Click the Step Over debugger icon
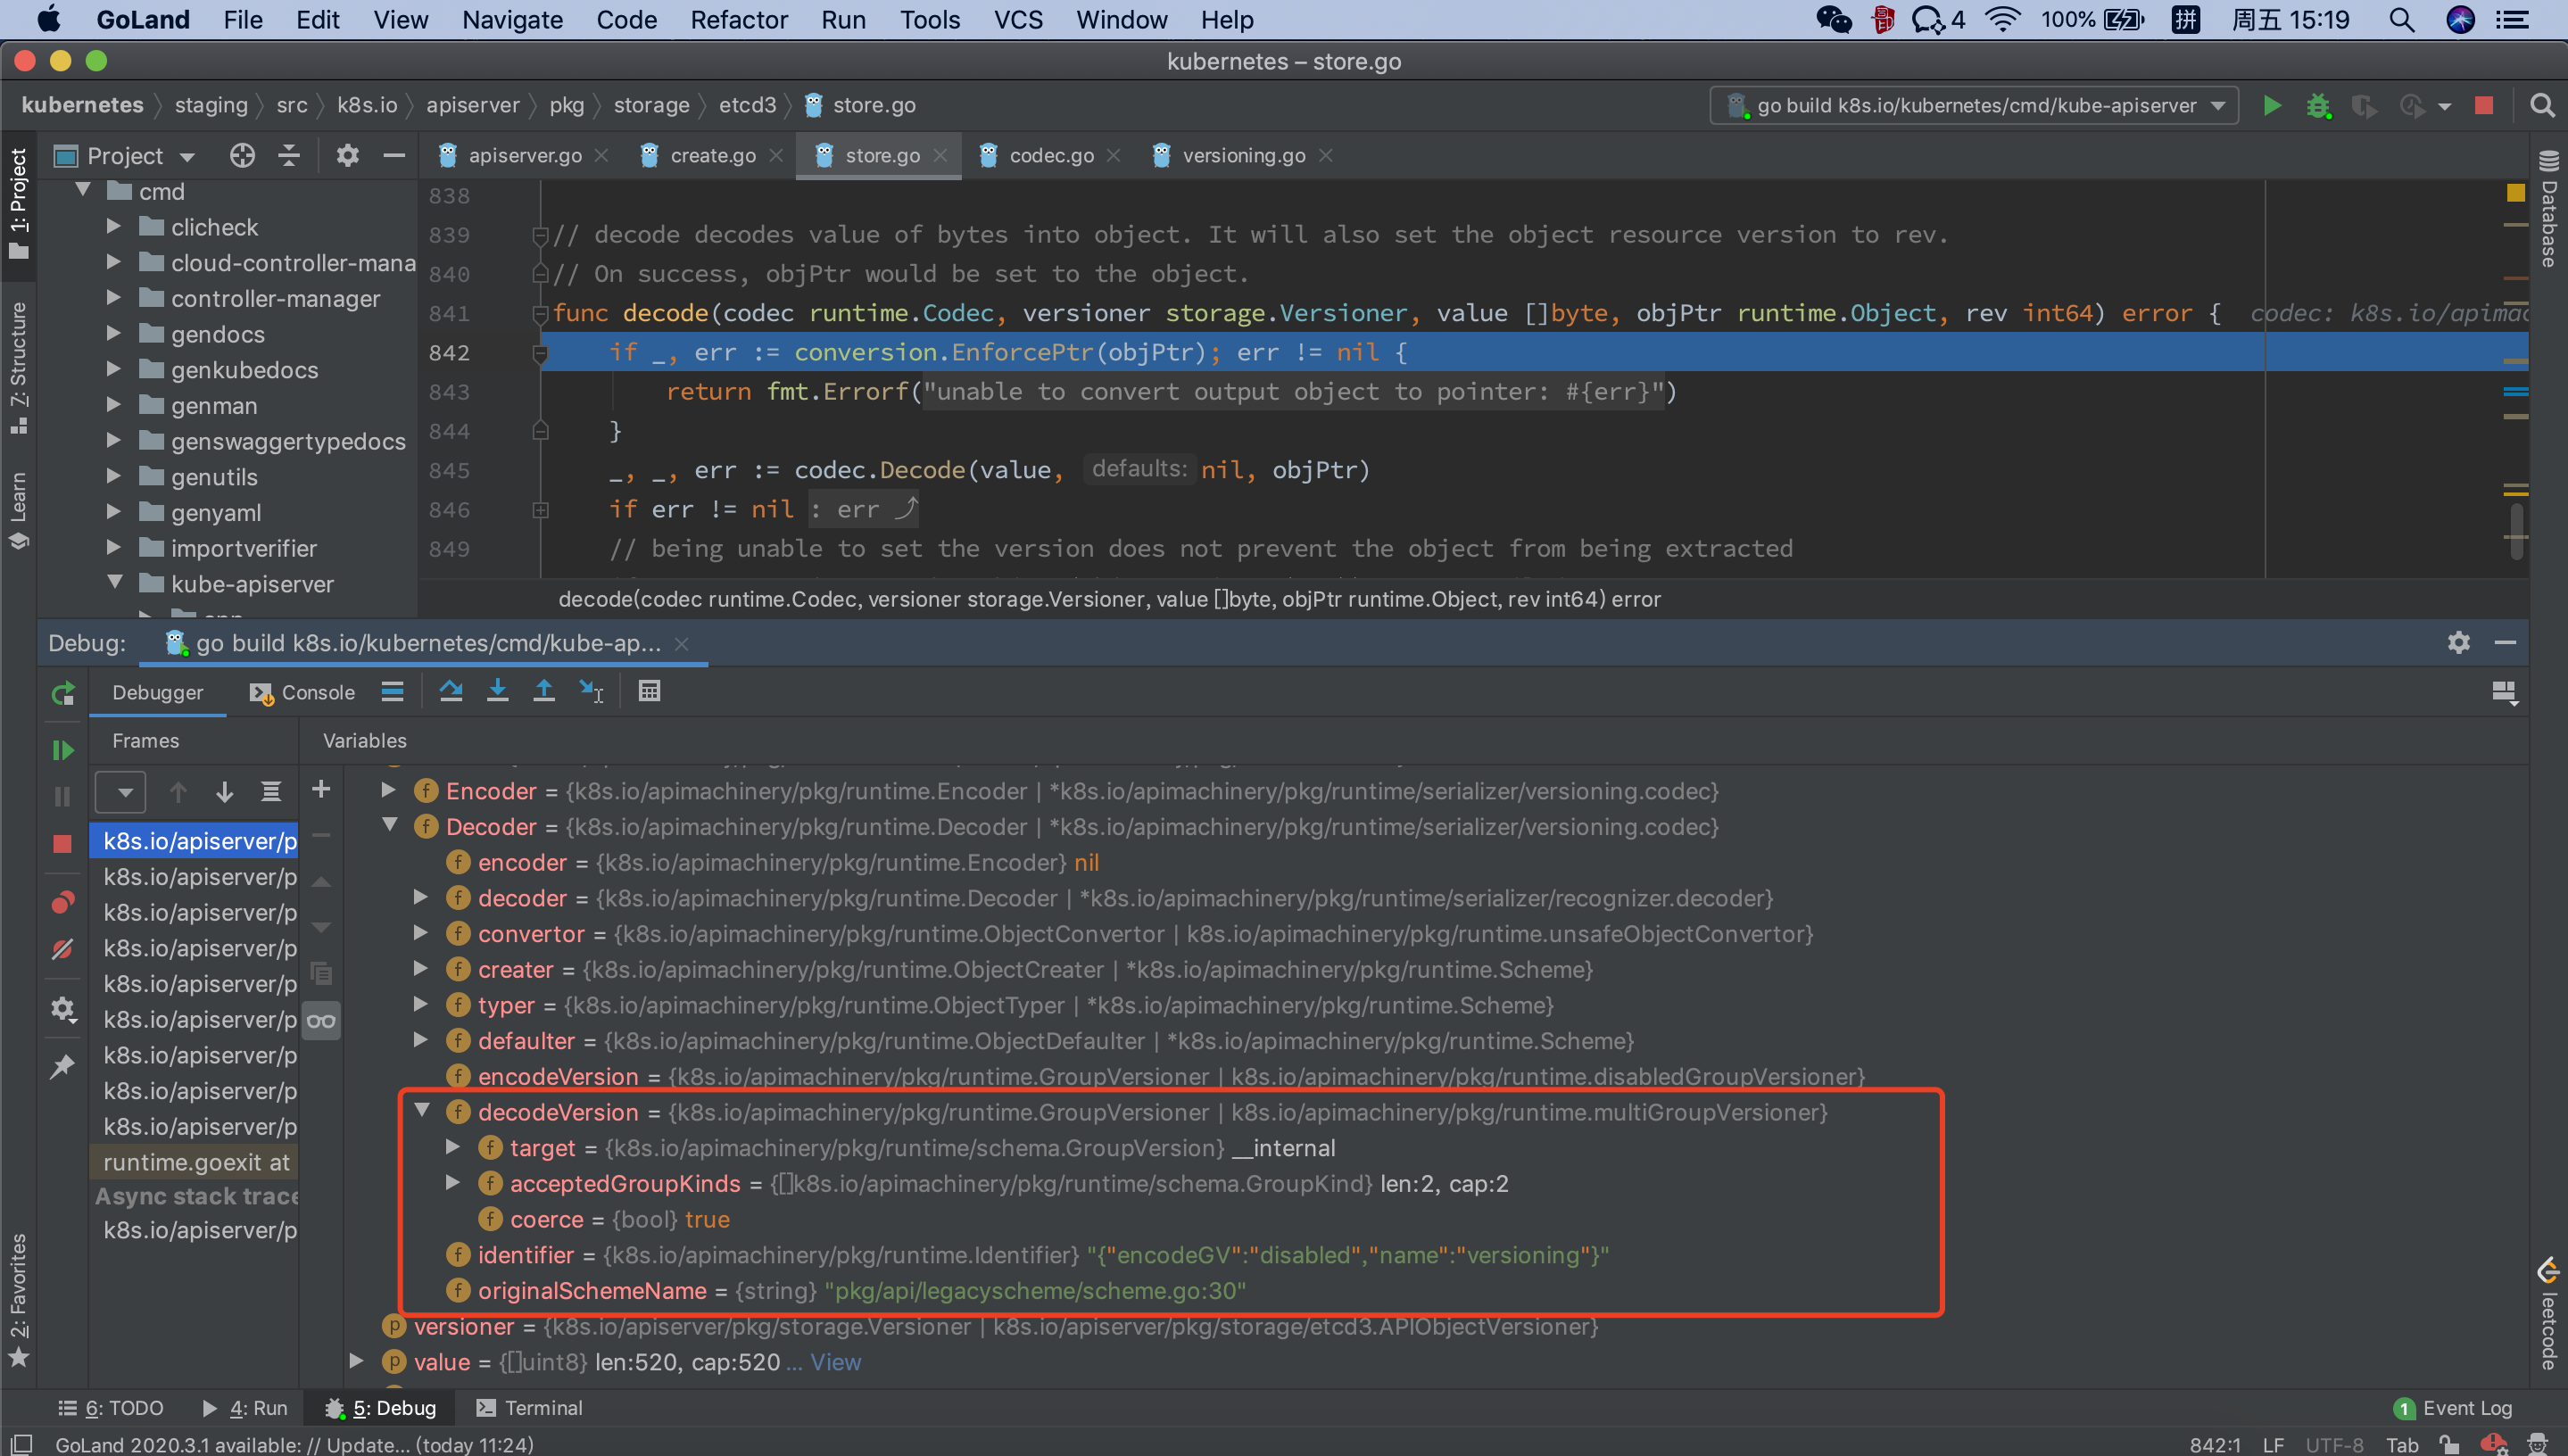Screen dimensions: 2568x1456 coord(451,691)
